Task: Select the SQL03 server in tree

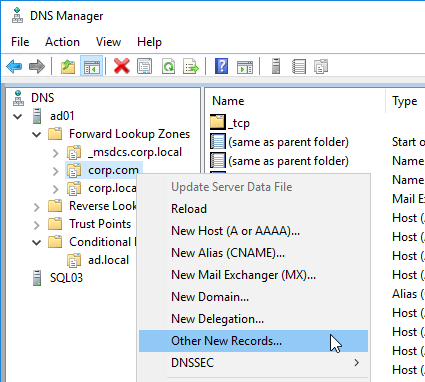Action: 66,278
